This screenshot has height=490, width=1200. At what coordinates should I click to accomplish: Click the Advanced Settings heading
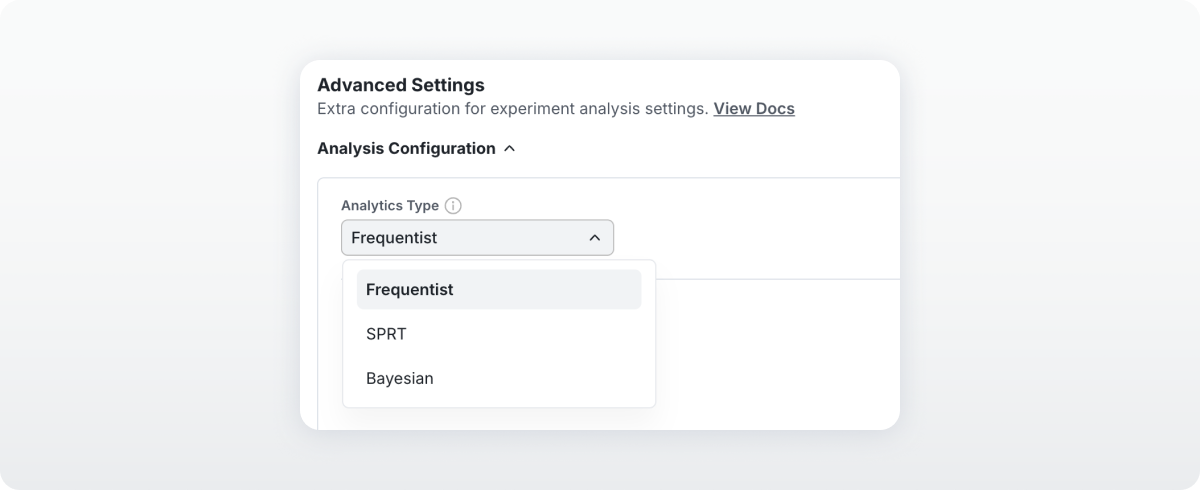coord(401,85)
